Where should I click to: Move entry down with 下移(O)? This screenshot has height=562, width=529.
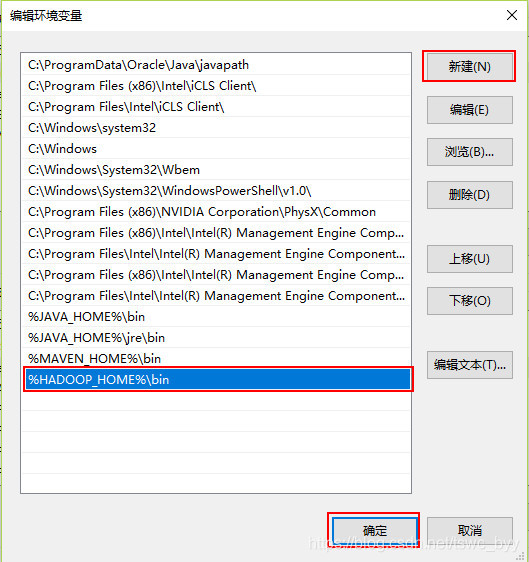[470, 301]
